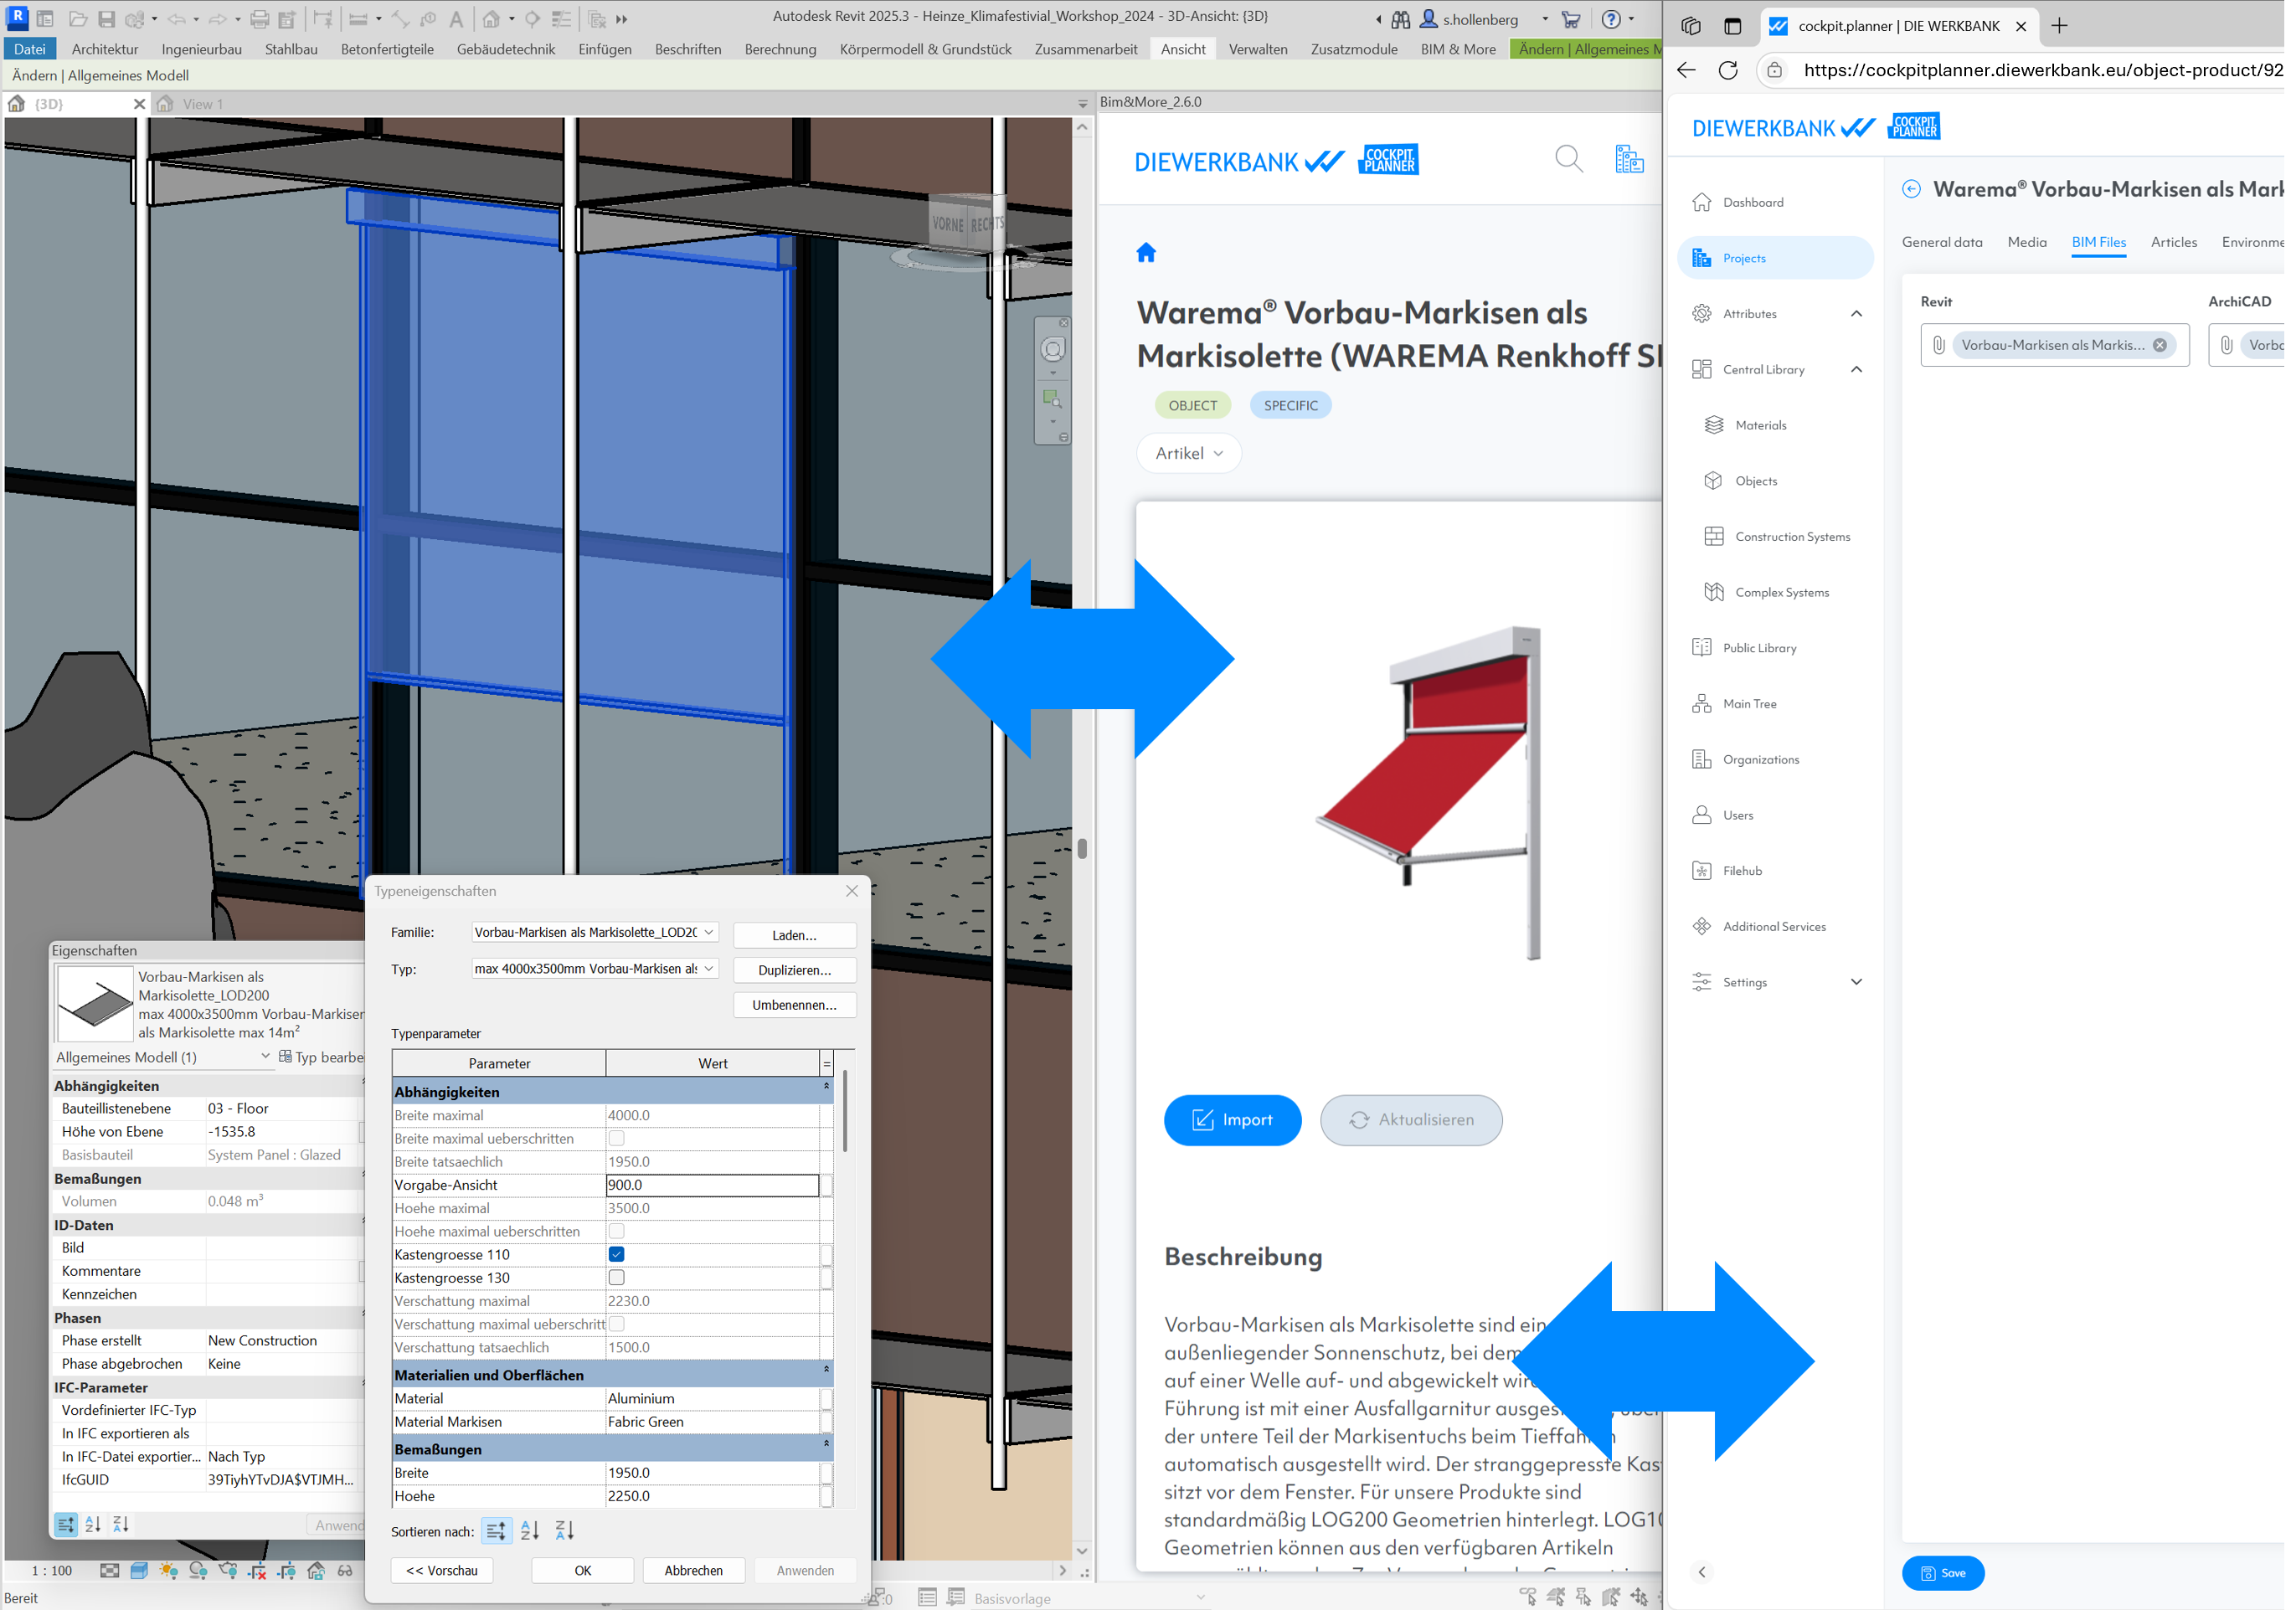Click the building icon next to Bim&More search
Image resolution: width=2296 pixels, height=1610 pixels.
click(x=1629, y=159)
